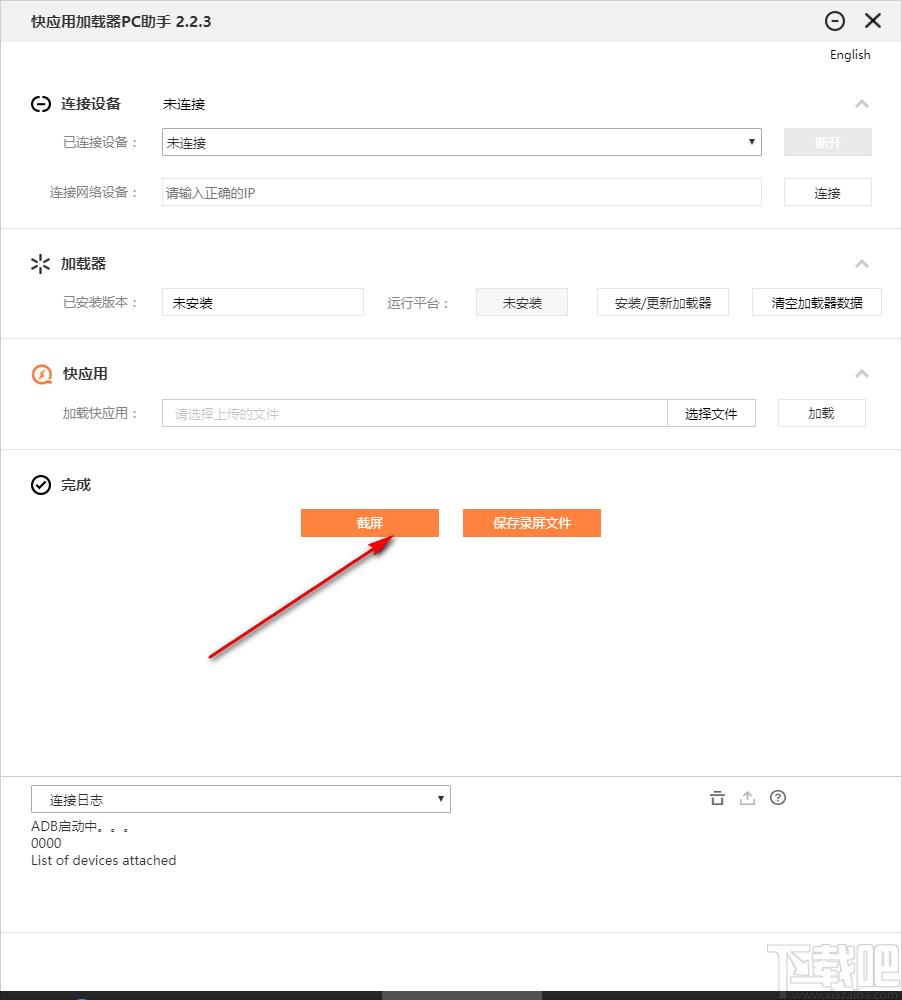Click the 加载器 section star icon
The height and width of the screenshot is (1000, 902).
[41, 264]
